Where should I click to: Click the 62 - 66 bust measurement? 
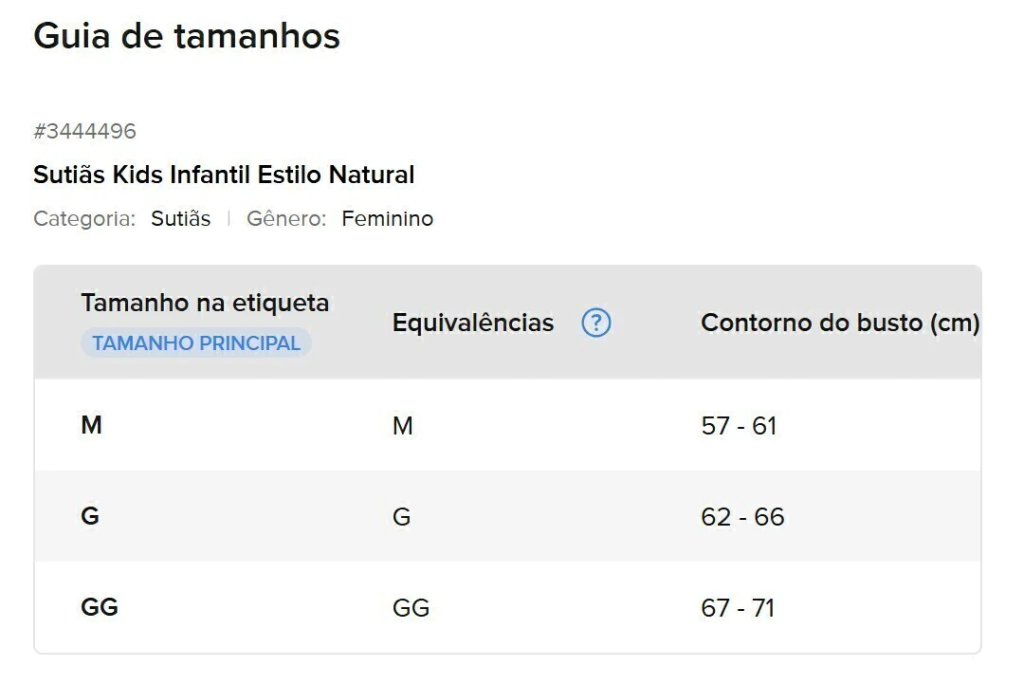pos(742,517)
